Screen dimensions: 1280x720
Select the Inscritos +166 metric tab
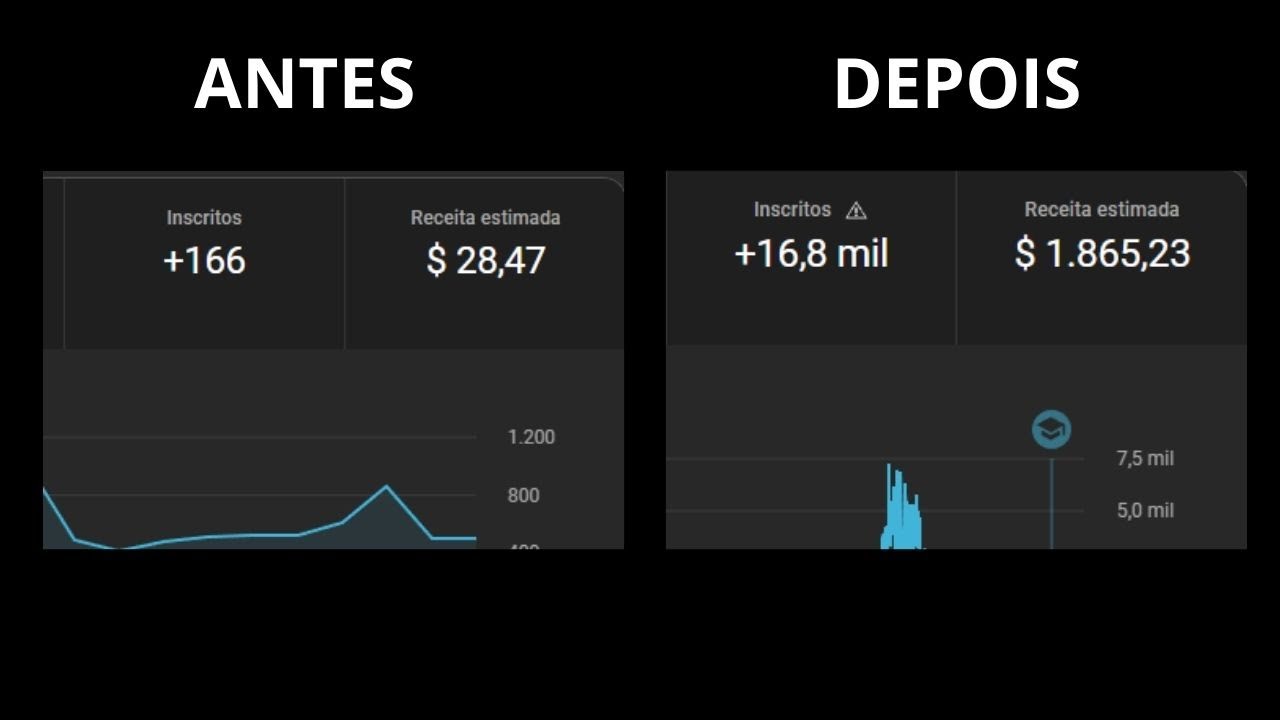coord(204,263)
